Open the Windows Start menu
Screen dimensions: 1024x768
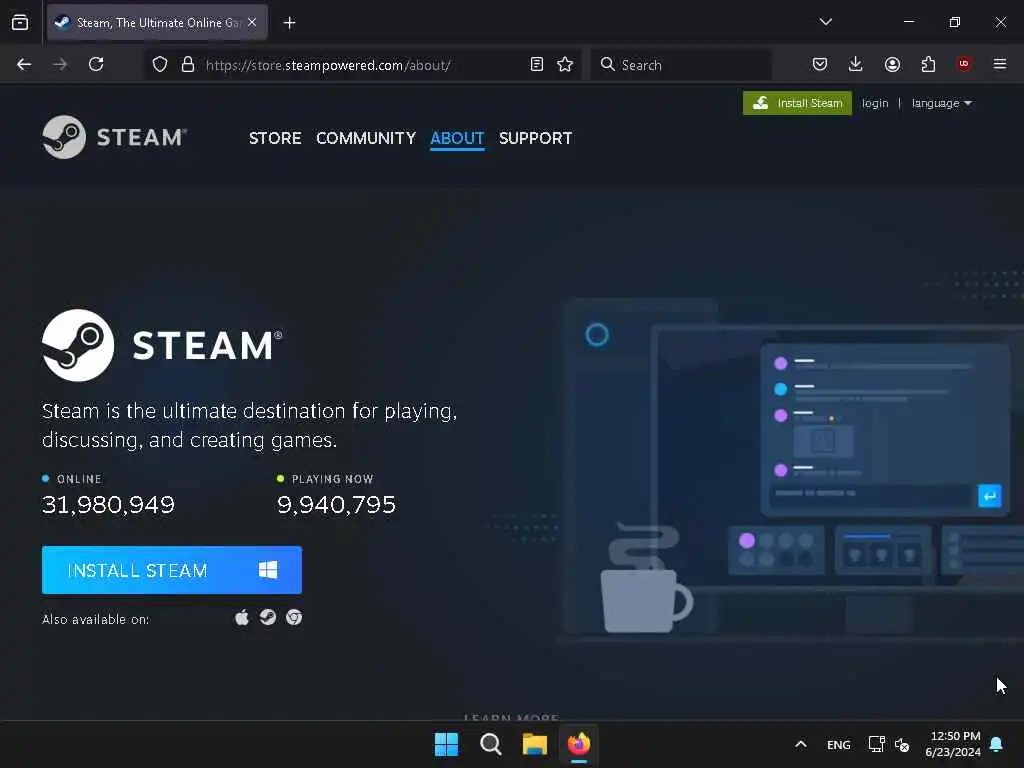click(447, 744)
